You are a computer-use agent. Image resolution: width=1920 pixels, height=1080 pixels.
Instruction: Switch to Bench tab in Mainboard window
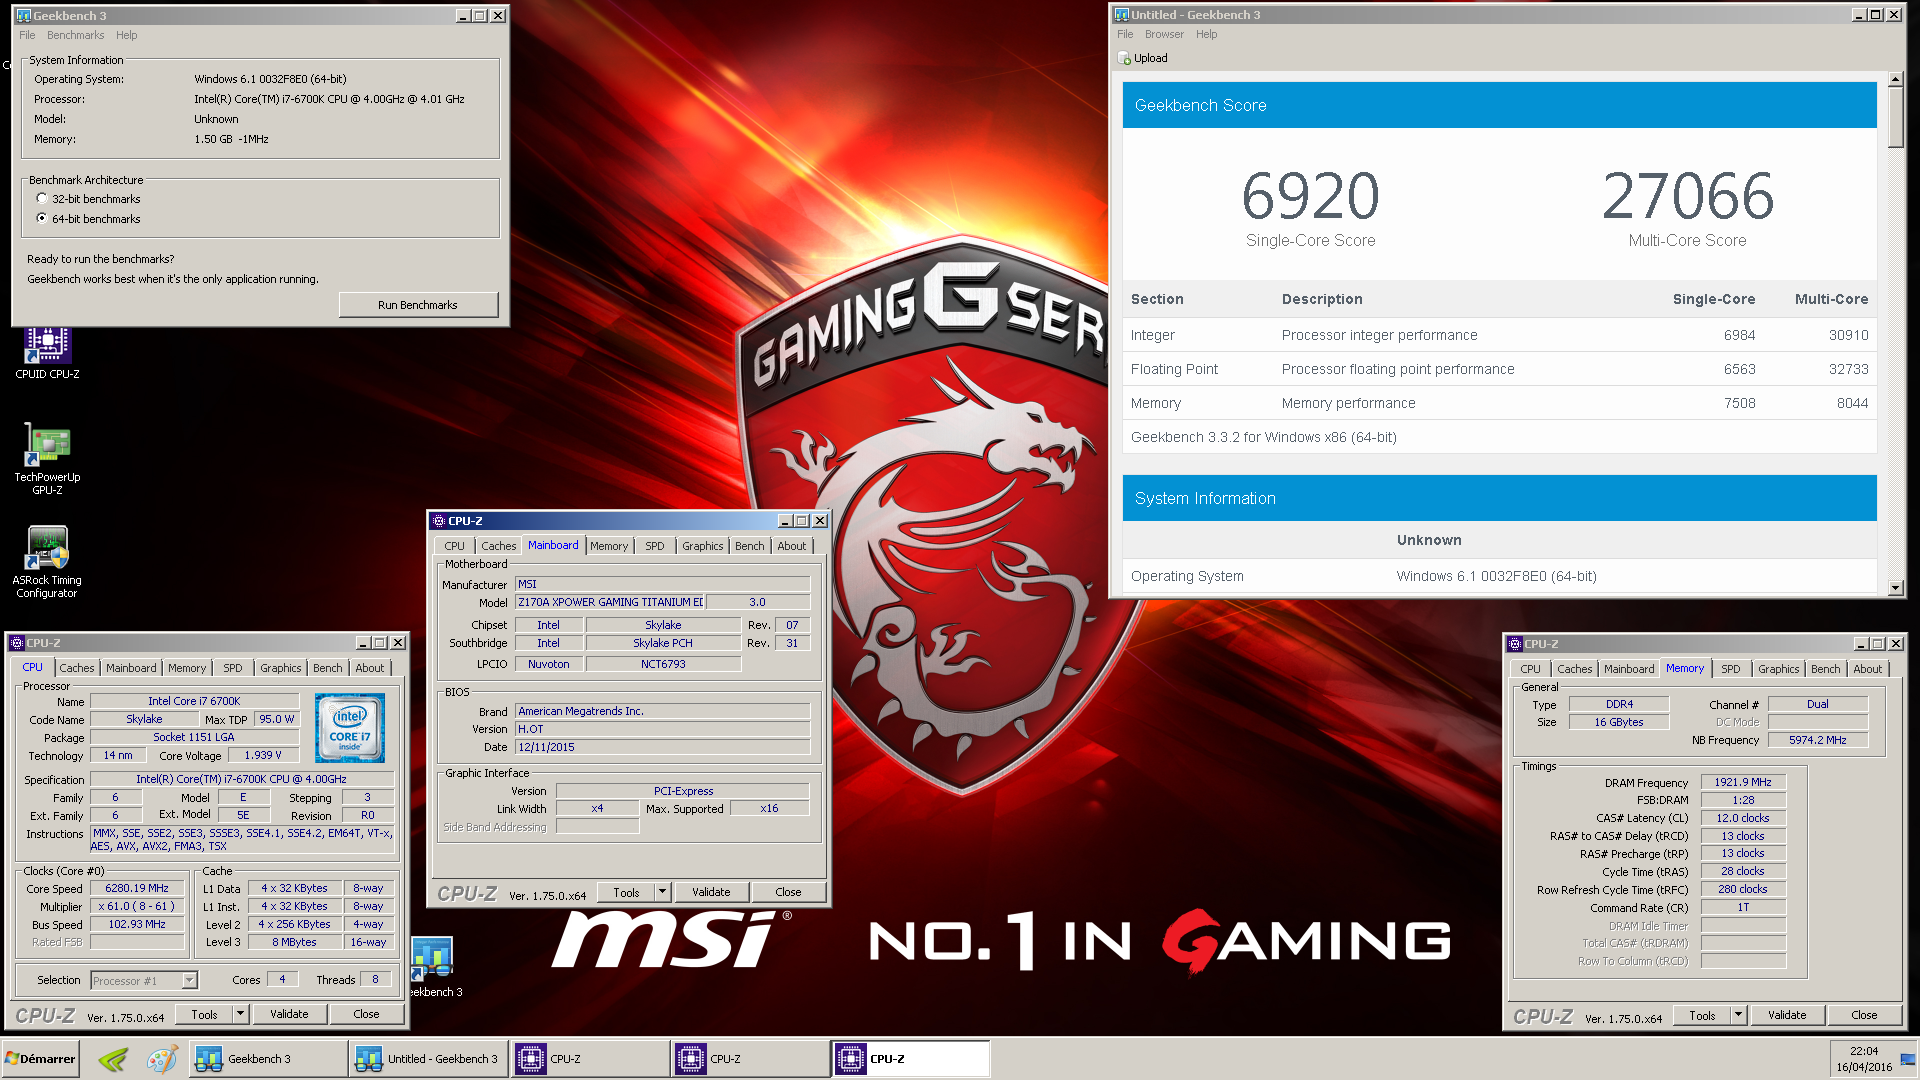pos(750,546)
